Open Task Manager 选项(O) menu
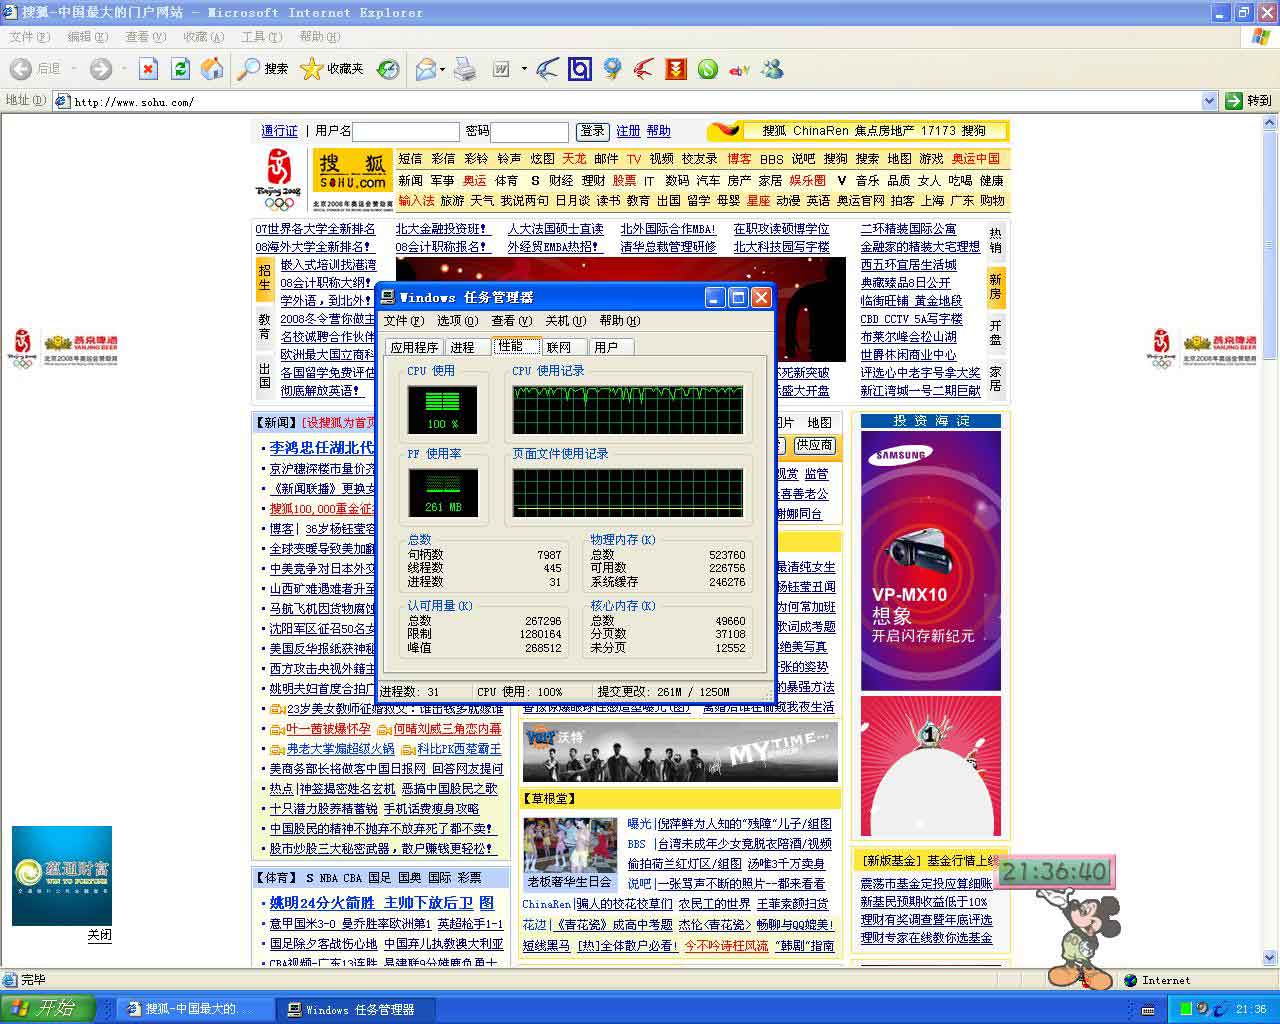The width and height of the screenshot is (1280, 1024). click(457, 321)
